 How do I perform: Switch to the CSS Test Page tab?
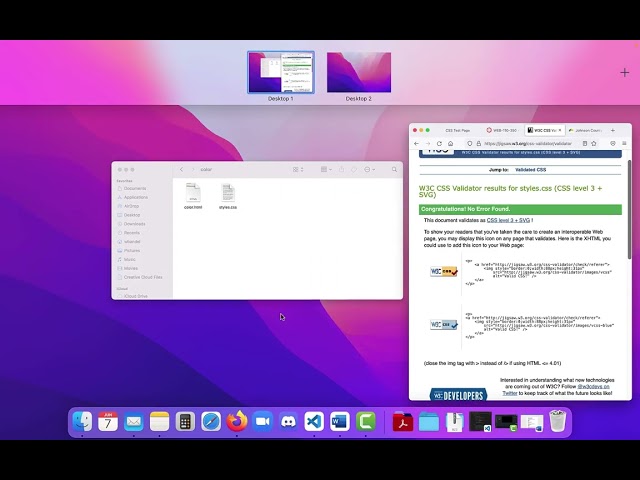[x=458, y=130]
